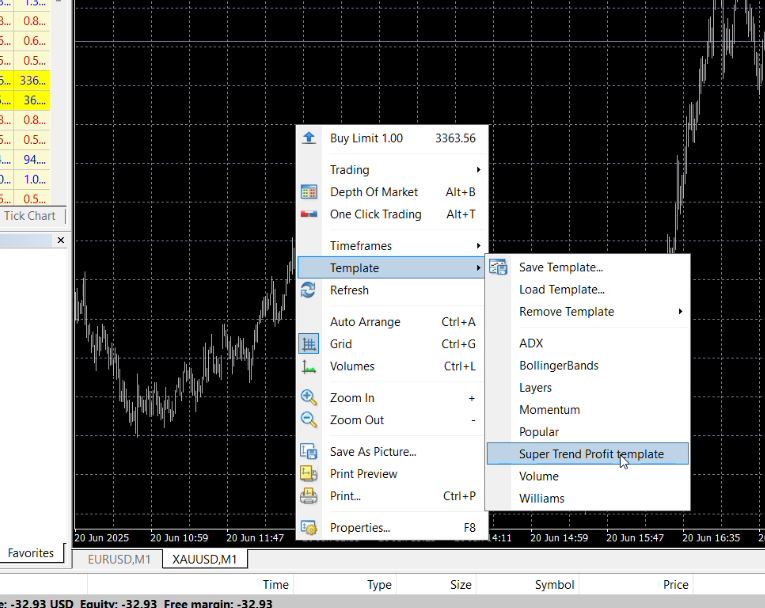Click the One Click Trading icon
765x608 pixels.
(309, 214)
